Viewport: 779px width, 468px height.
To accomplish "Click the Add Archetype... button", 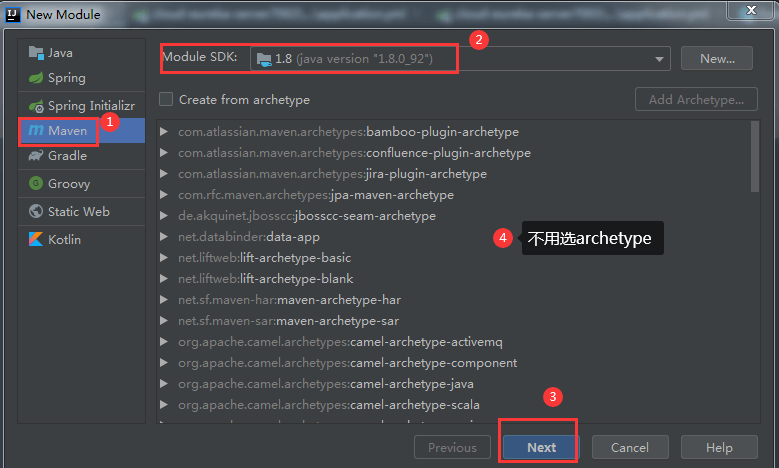I will pyautogui.click(x=696, y=99).
